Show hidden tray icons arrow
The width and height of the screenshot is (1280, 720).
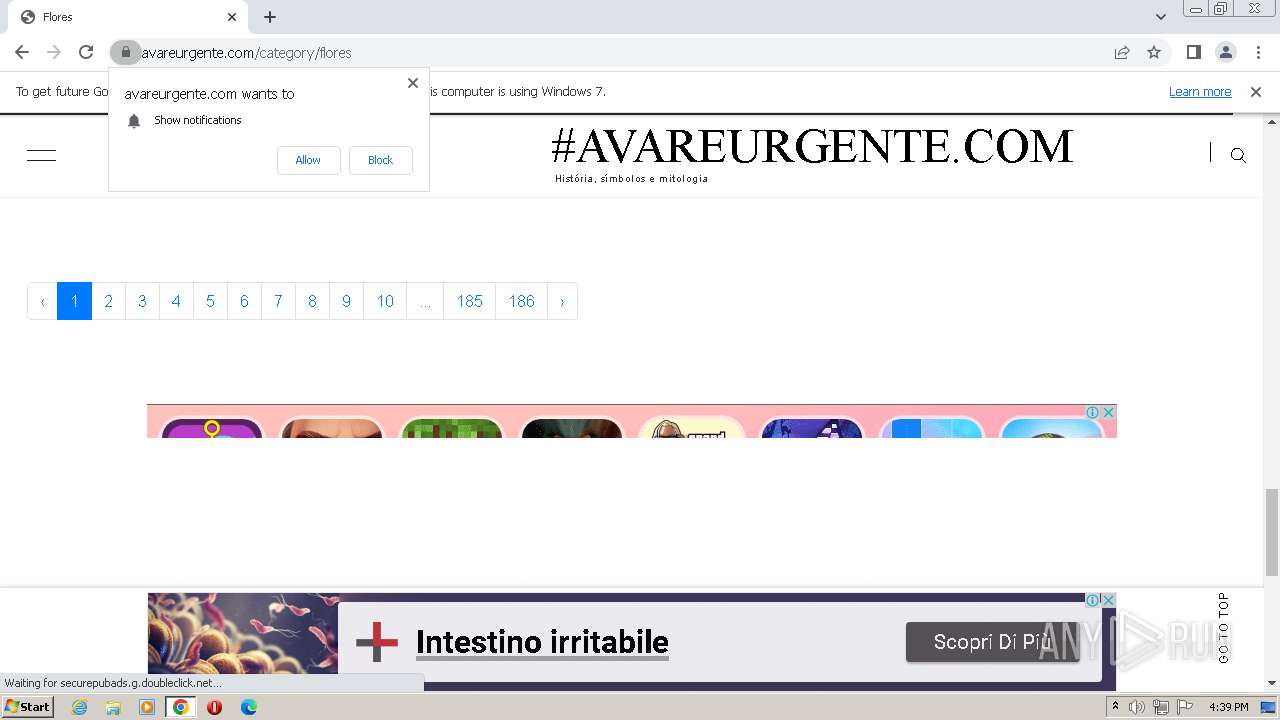point(1115,707)
